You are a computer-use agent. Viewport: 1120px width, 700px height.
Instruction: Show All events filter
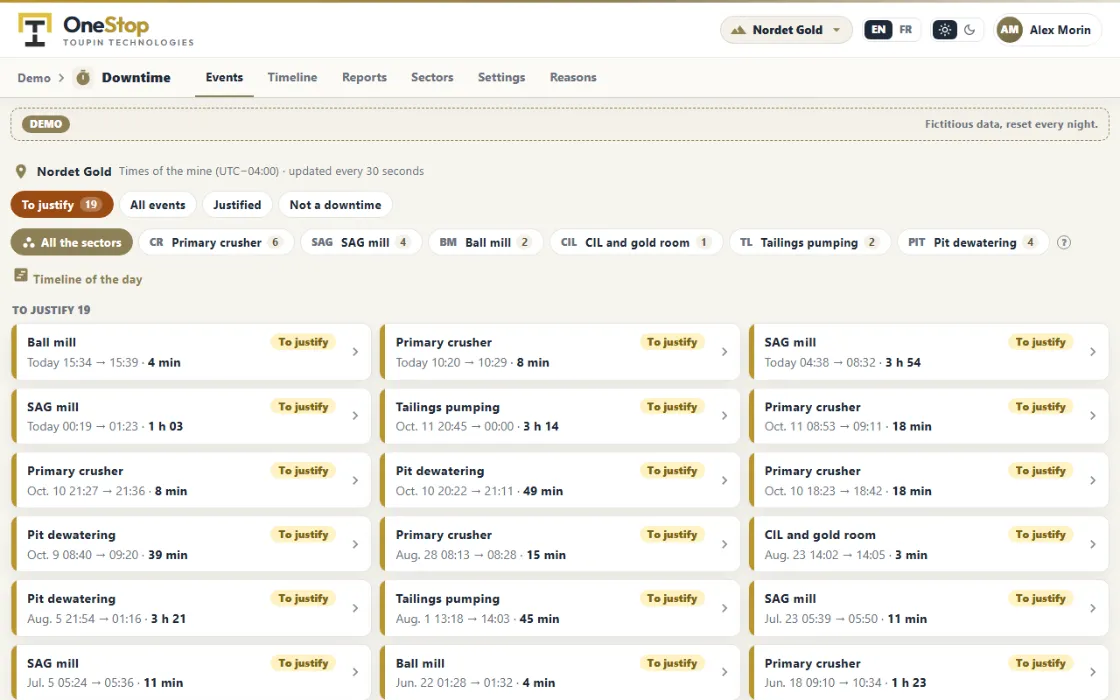pyautogui.click(x=158, y=205)
